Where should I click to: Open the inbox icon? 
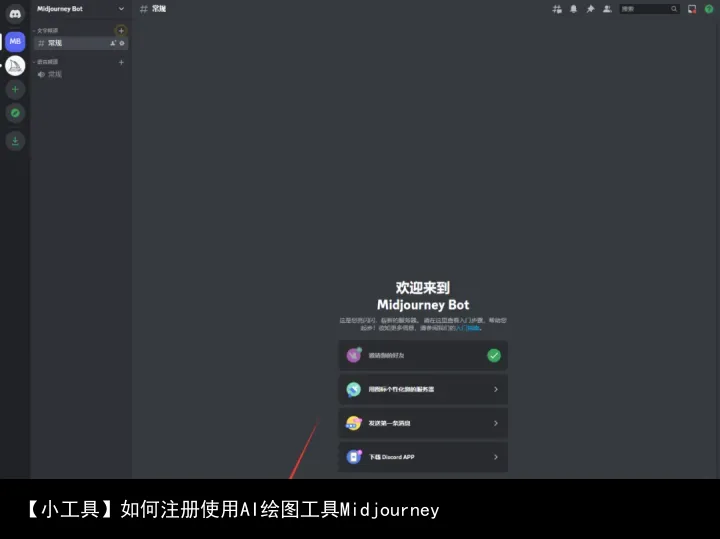point(692,9)
